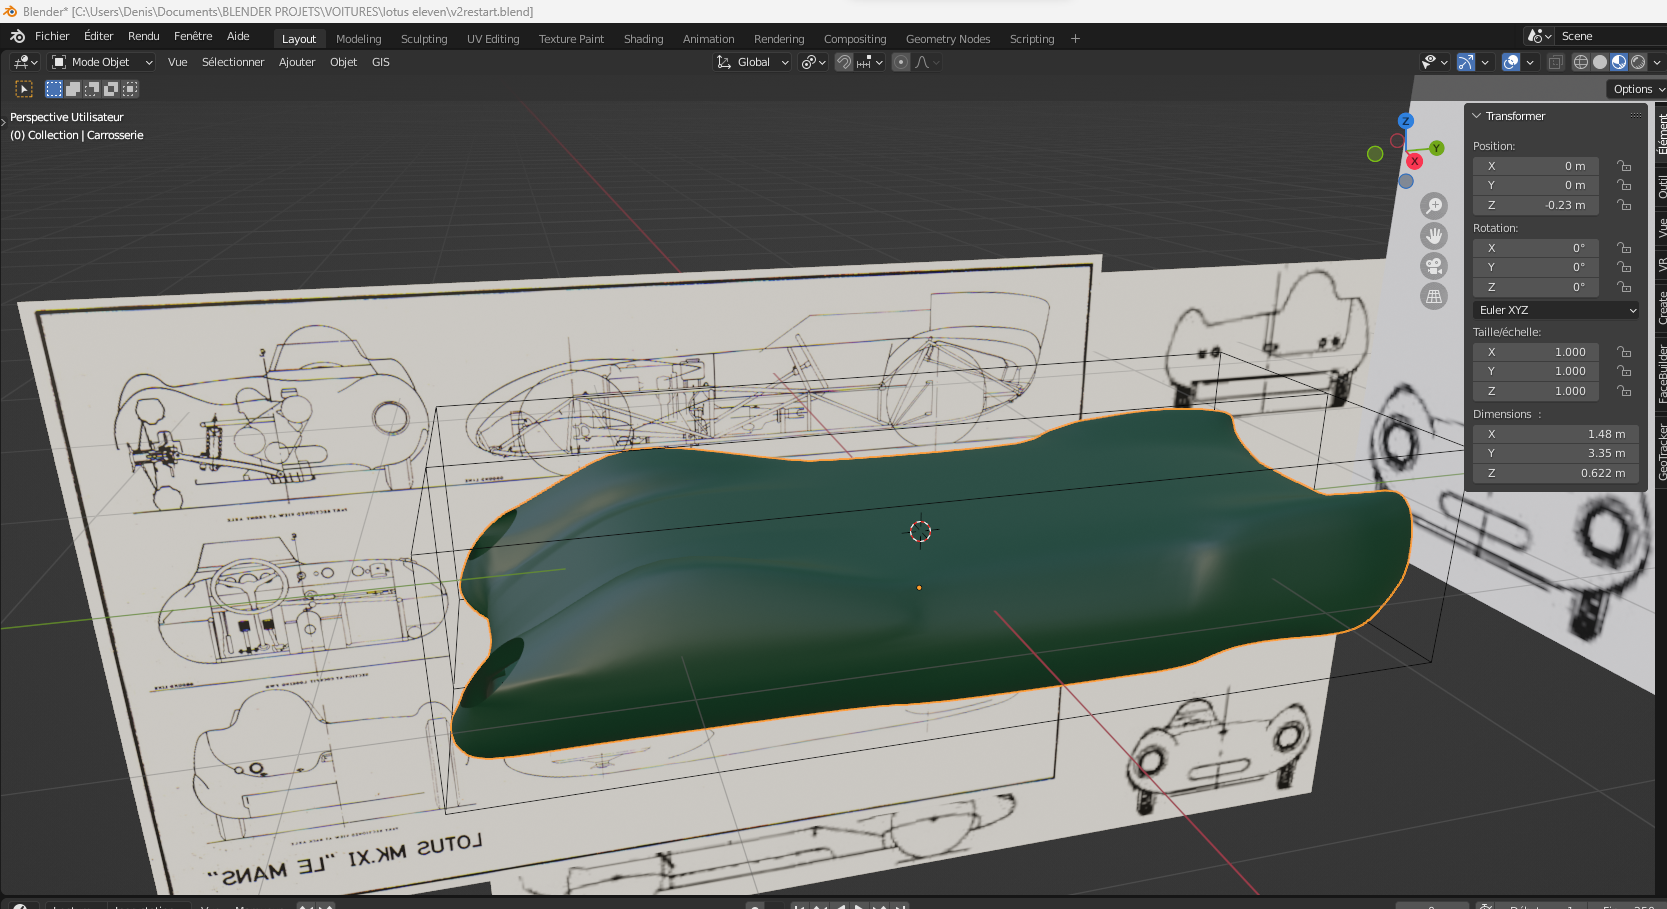Click the Position Z value field
Image resolution: width=1667 pixels, height=909 pixels.
pyautogui.click(x=1535, y=205)
